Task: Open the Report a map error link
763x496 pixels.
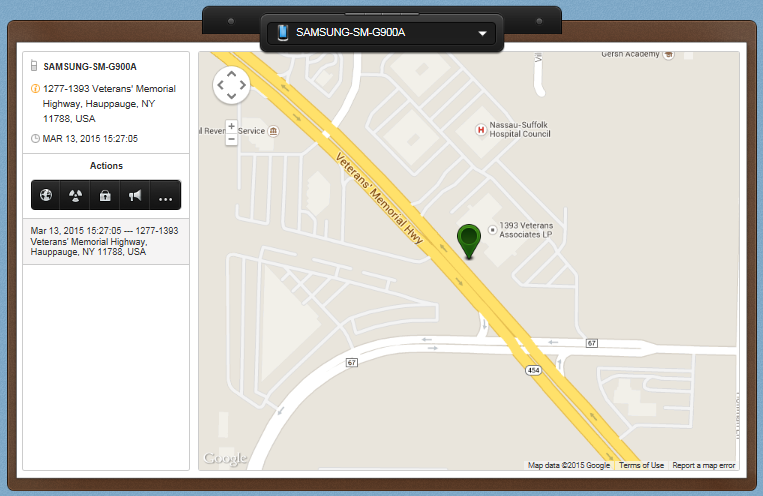Action: 704,465
